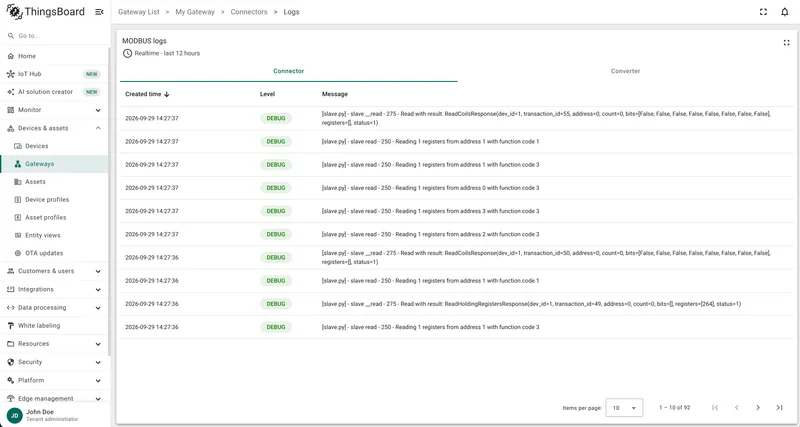Click the Monitor dashboard icon
This screenshot has height=427, width=800.
pos(11,110)
